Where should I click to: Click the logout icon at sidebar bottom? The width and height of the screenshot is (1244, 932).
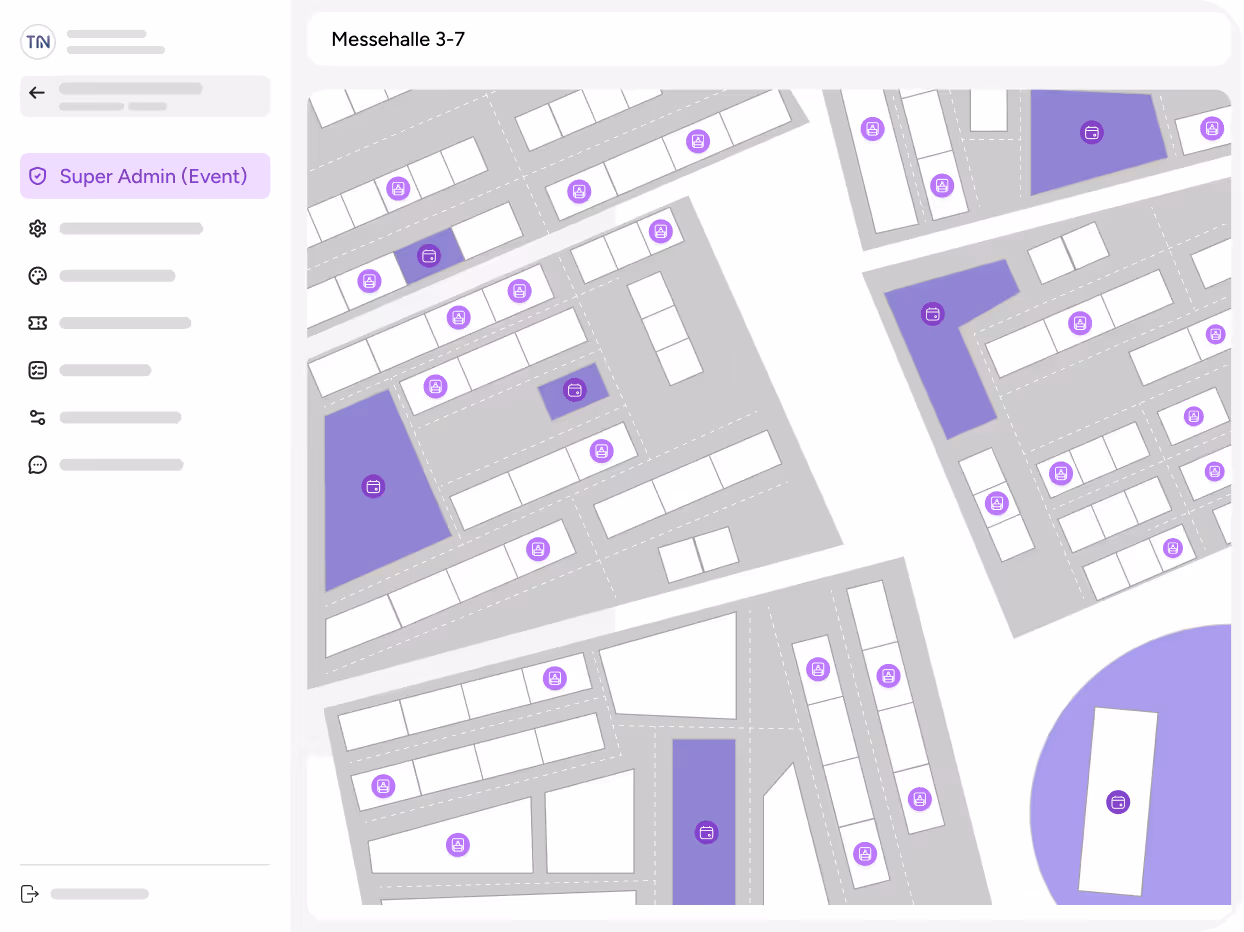[30, 894]
